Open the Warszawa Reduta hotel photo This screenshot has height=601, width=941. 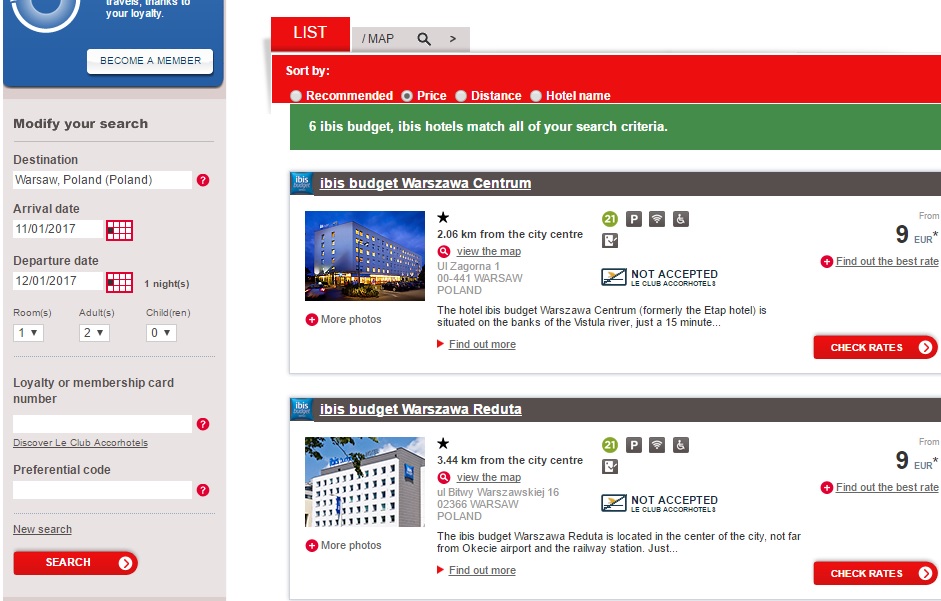pyautogui.click(x=365, y=482)
